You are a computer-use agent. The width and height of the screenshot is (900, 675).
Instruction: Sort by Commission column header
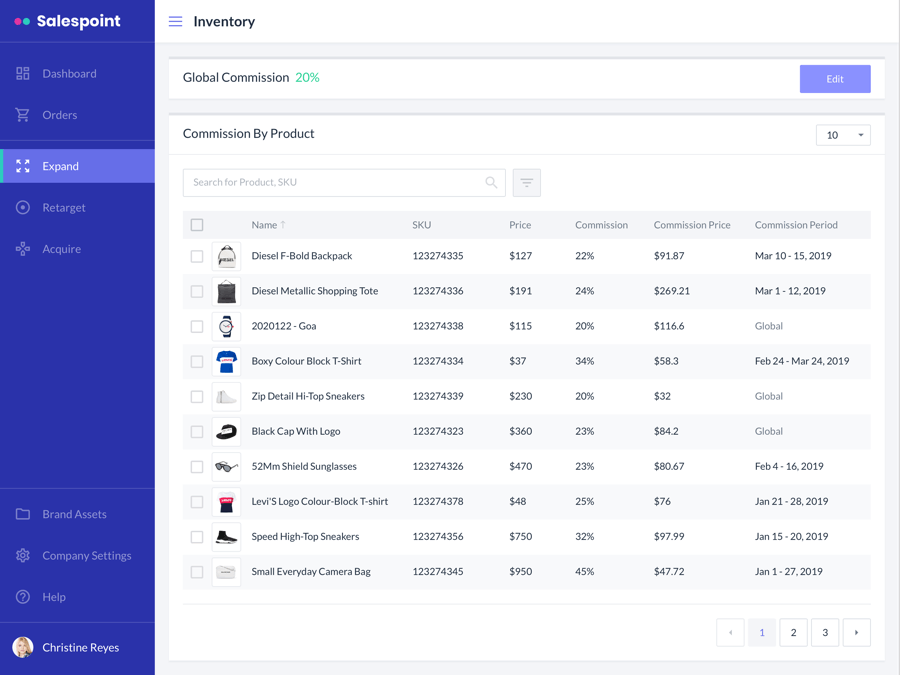601,225
